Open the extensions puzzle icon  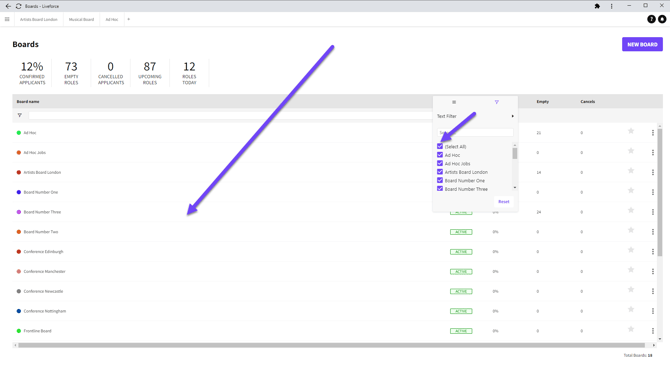coord(597,6)
